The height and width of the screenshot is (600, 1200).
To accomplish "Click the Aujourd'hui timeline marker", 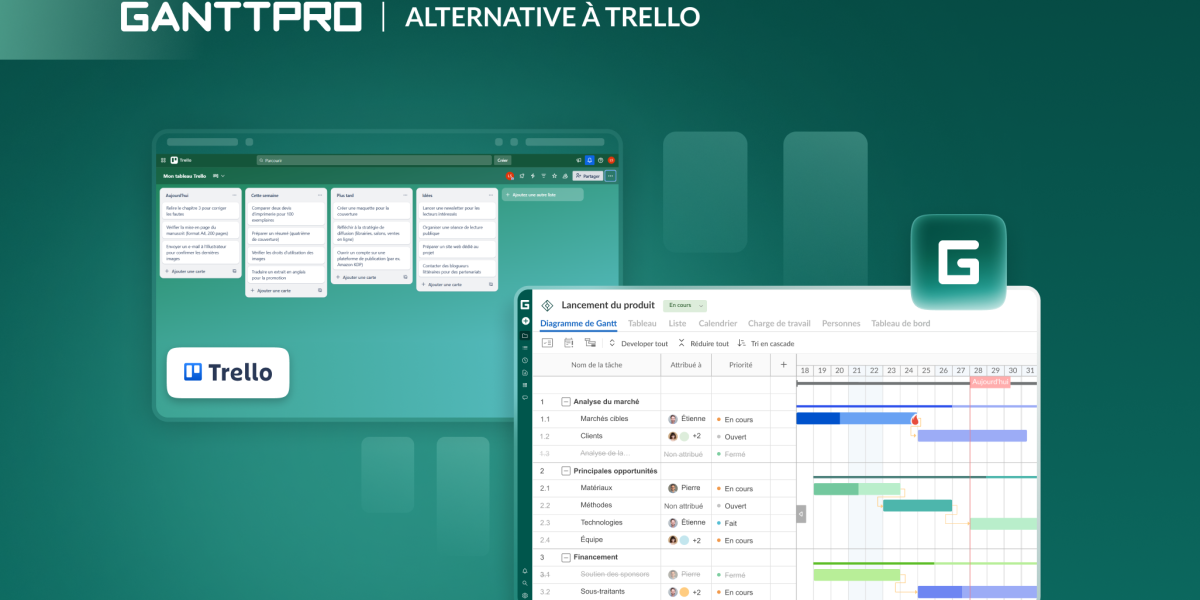I will [x=990, y=382].
